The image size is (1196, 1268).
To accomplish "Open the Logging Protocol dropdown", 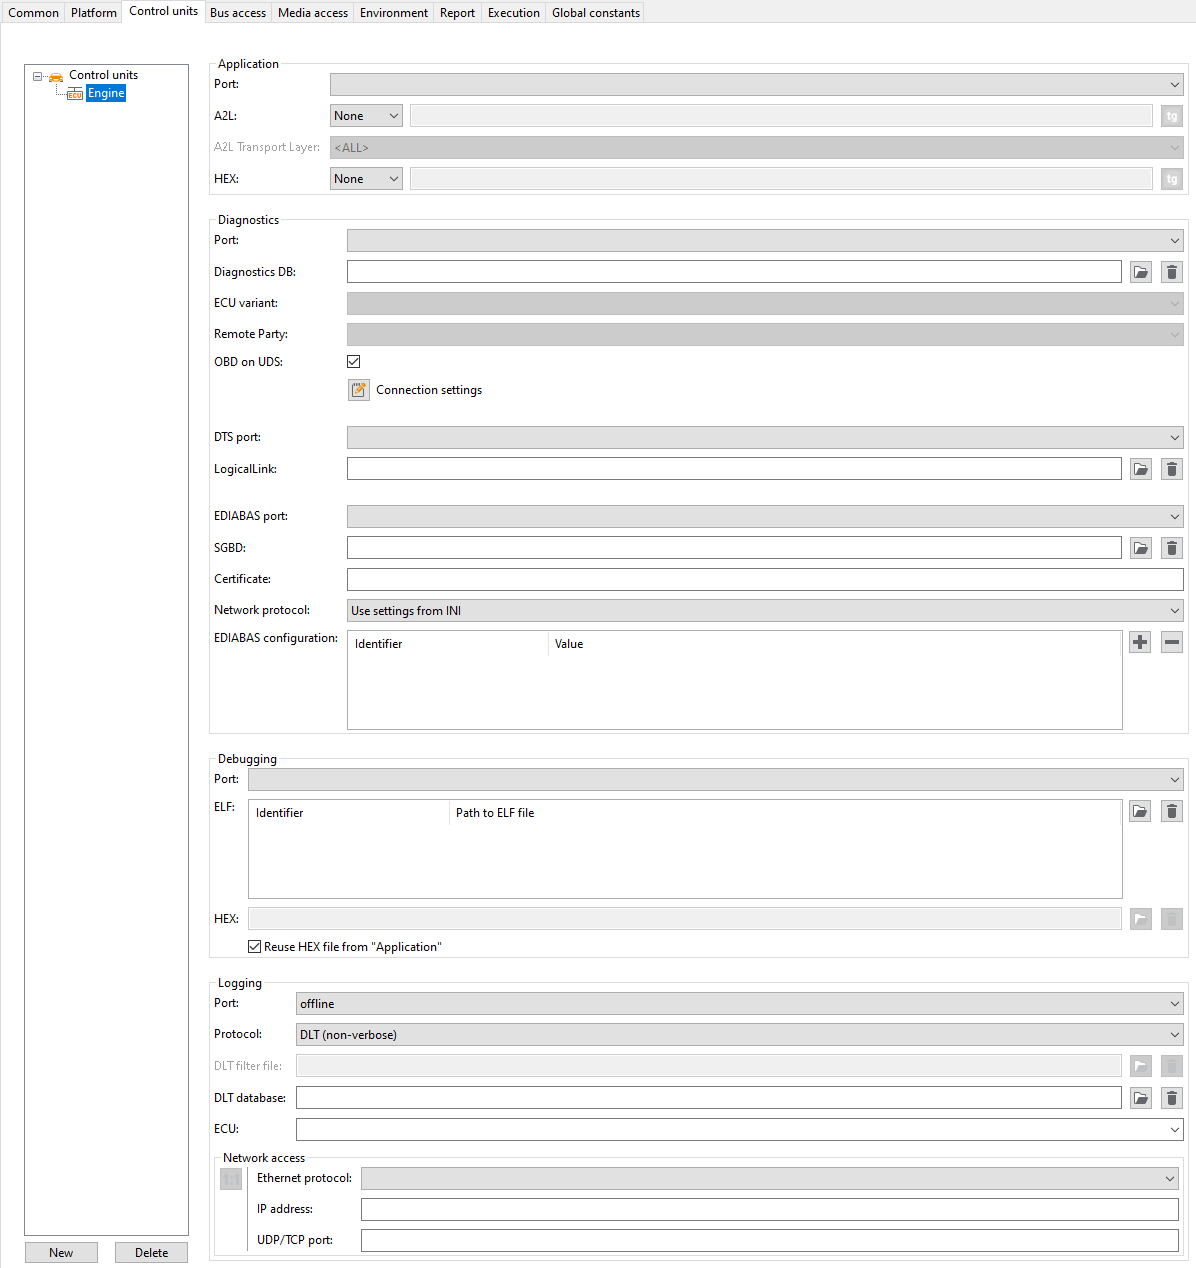I will (x=740, y=1035).
